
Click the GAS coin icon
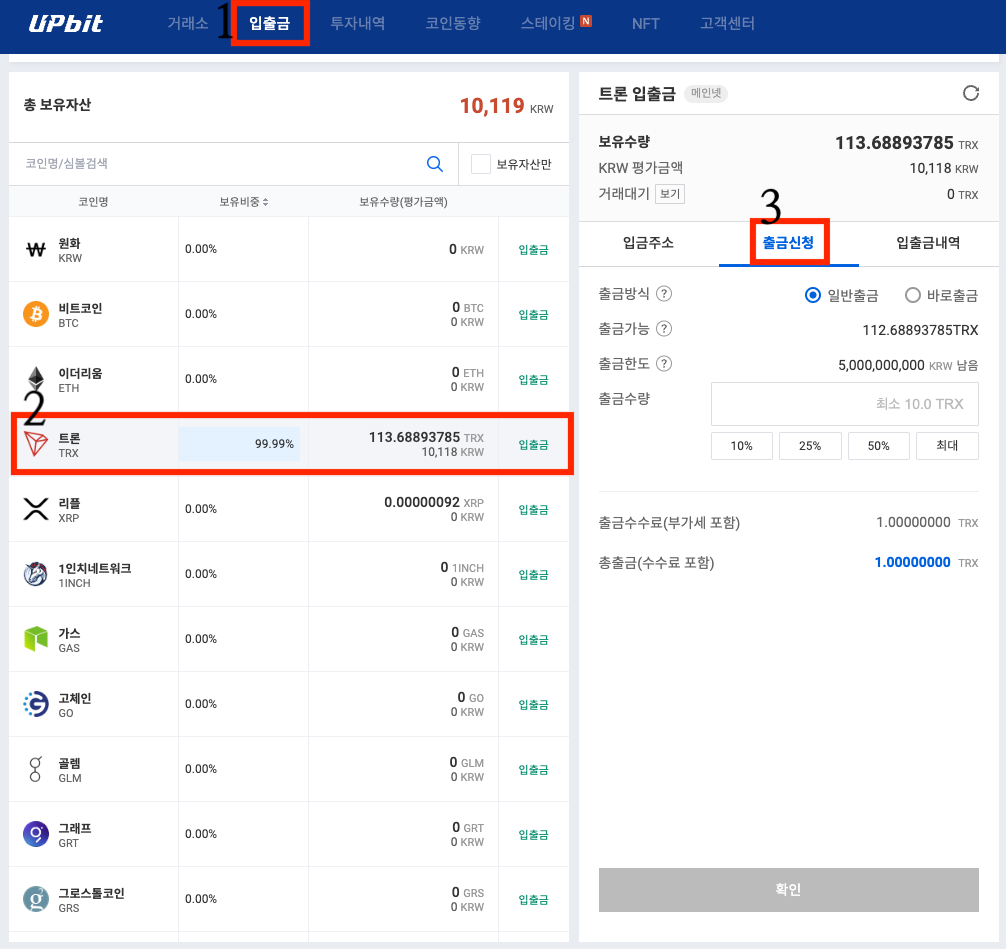(x=36, y=639)
